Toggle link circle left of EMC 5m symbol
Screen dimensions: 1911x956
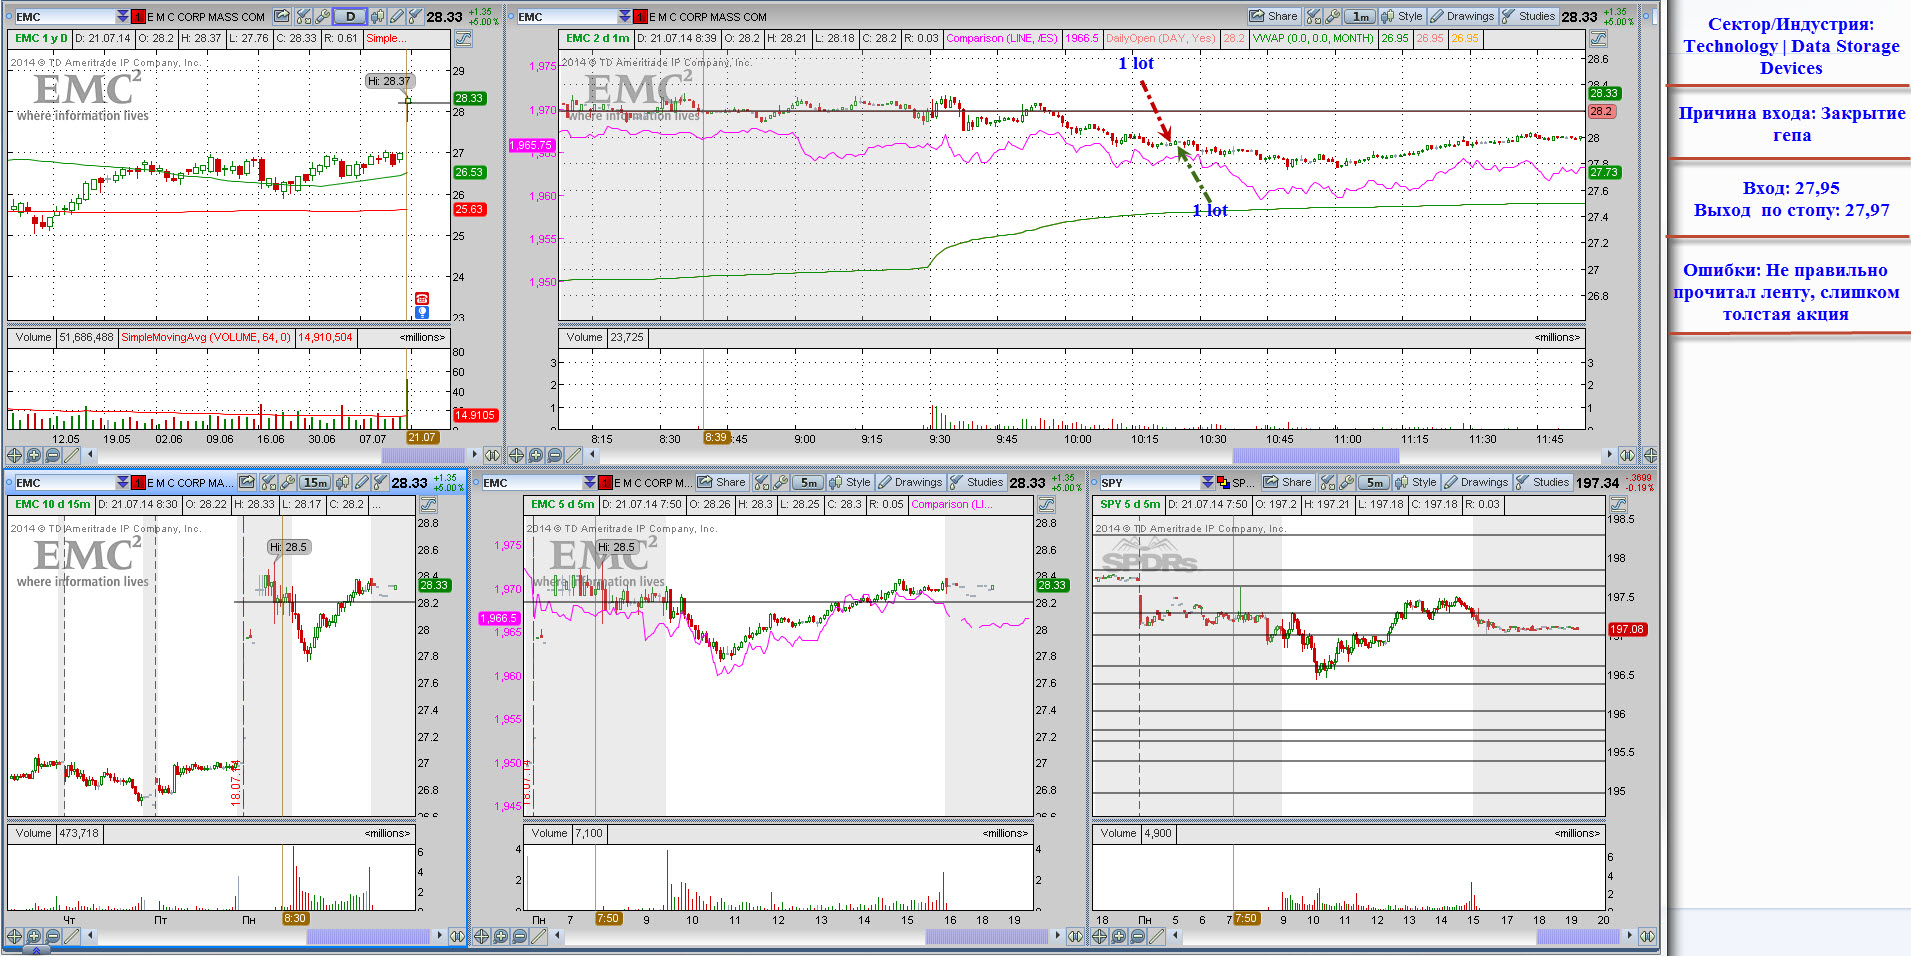(x=475, y=482)
